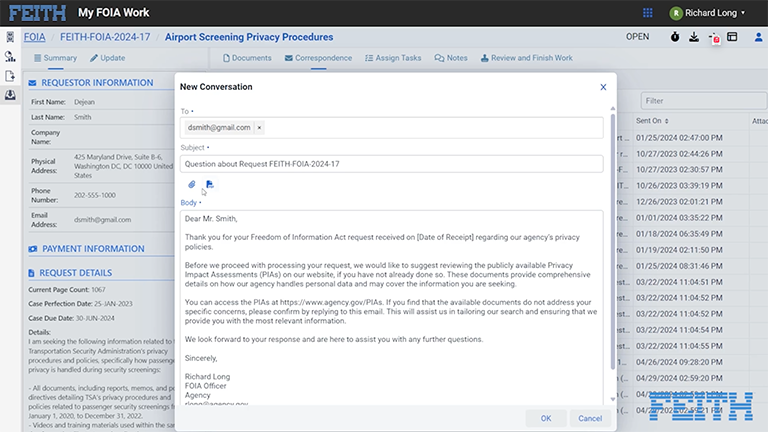Screen dimensions: 768x432
Task: Click the Requestor Information envelope icon
Action: [x=32, y=83]
